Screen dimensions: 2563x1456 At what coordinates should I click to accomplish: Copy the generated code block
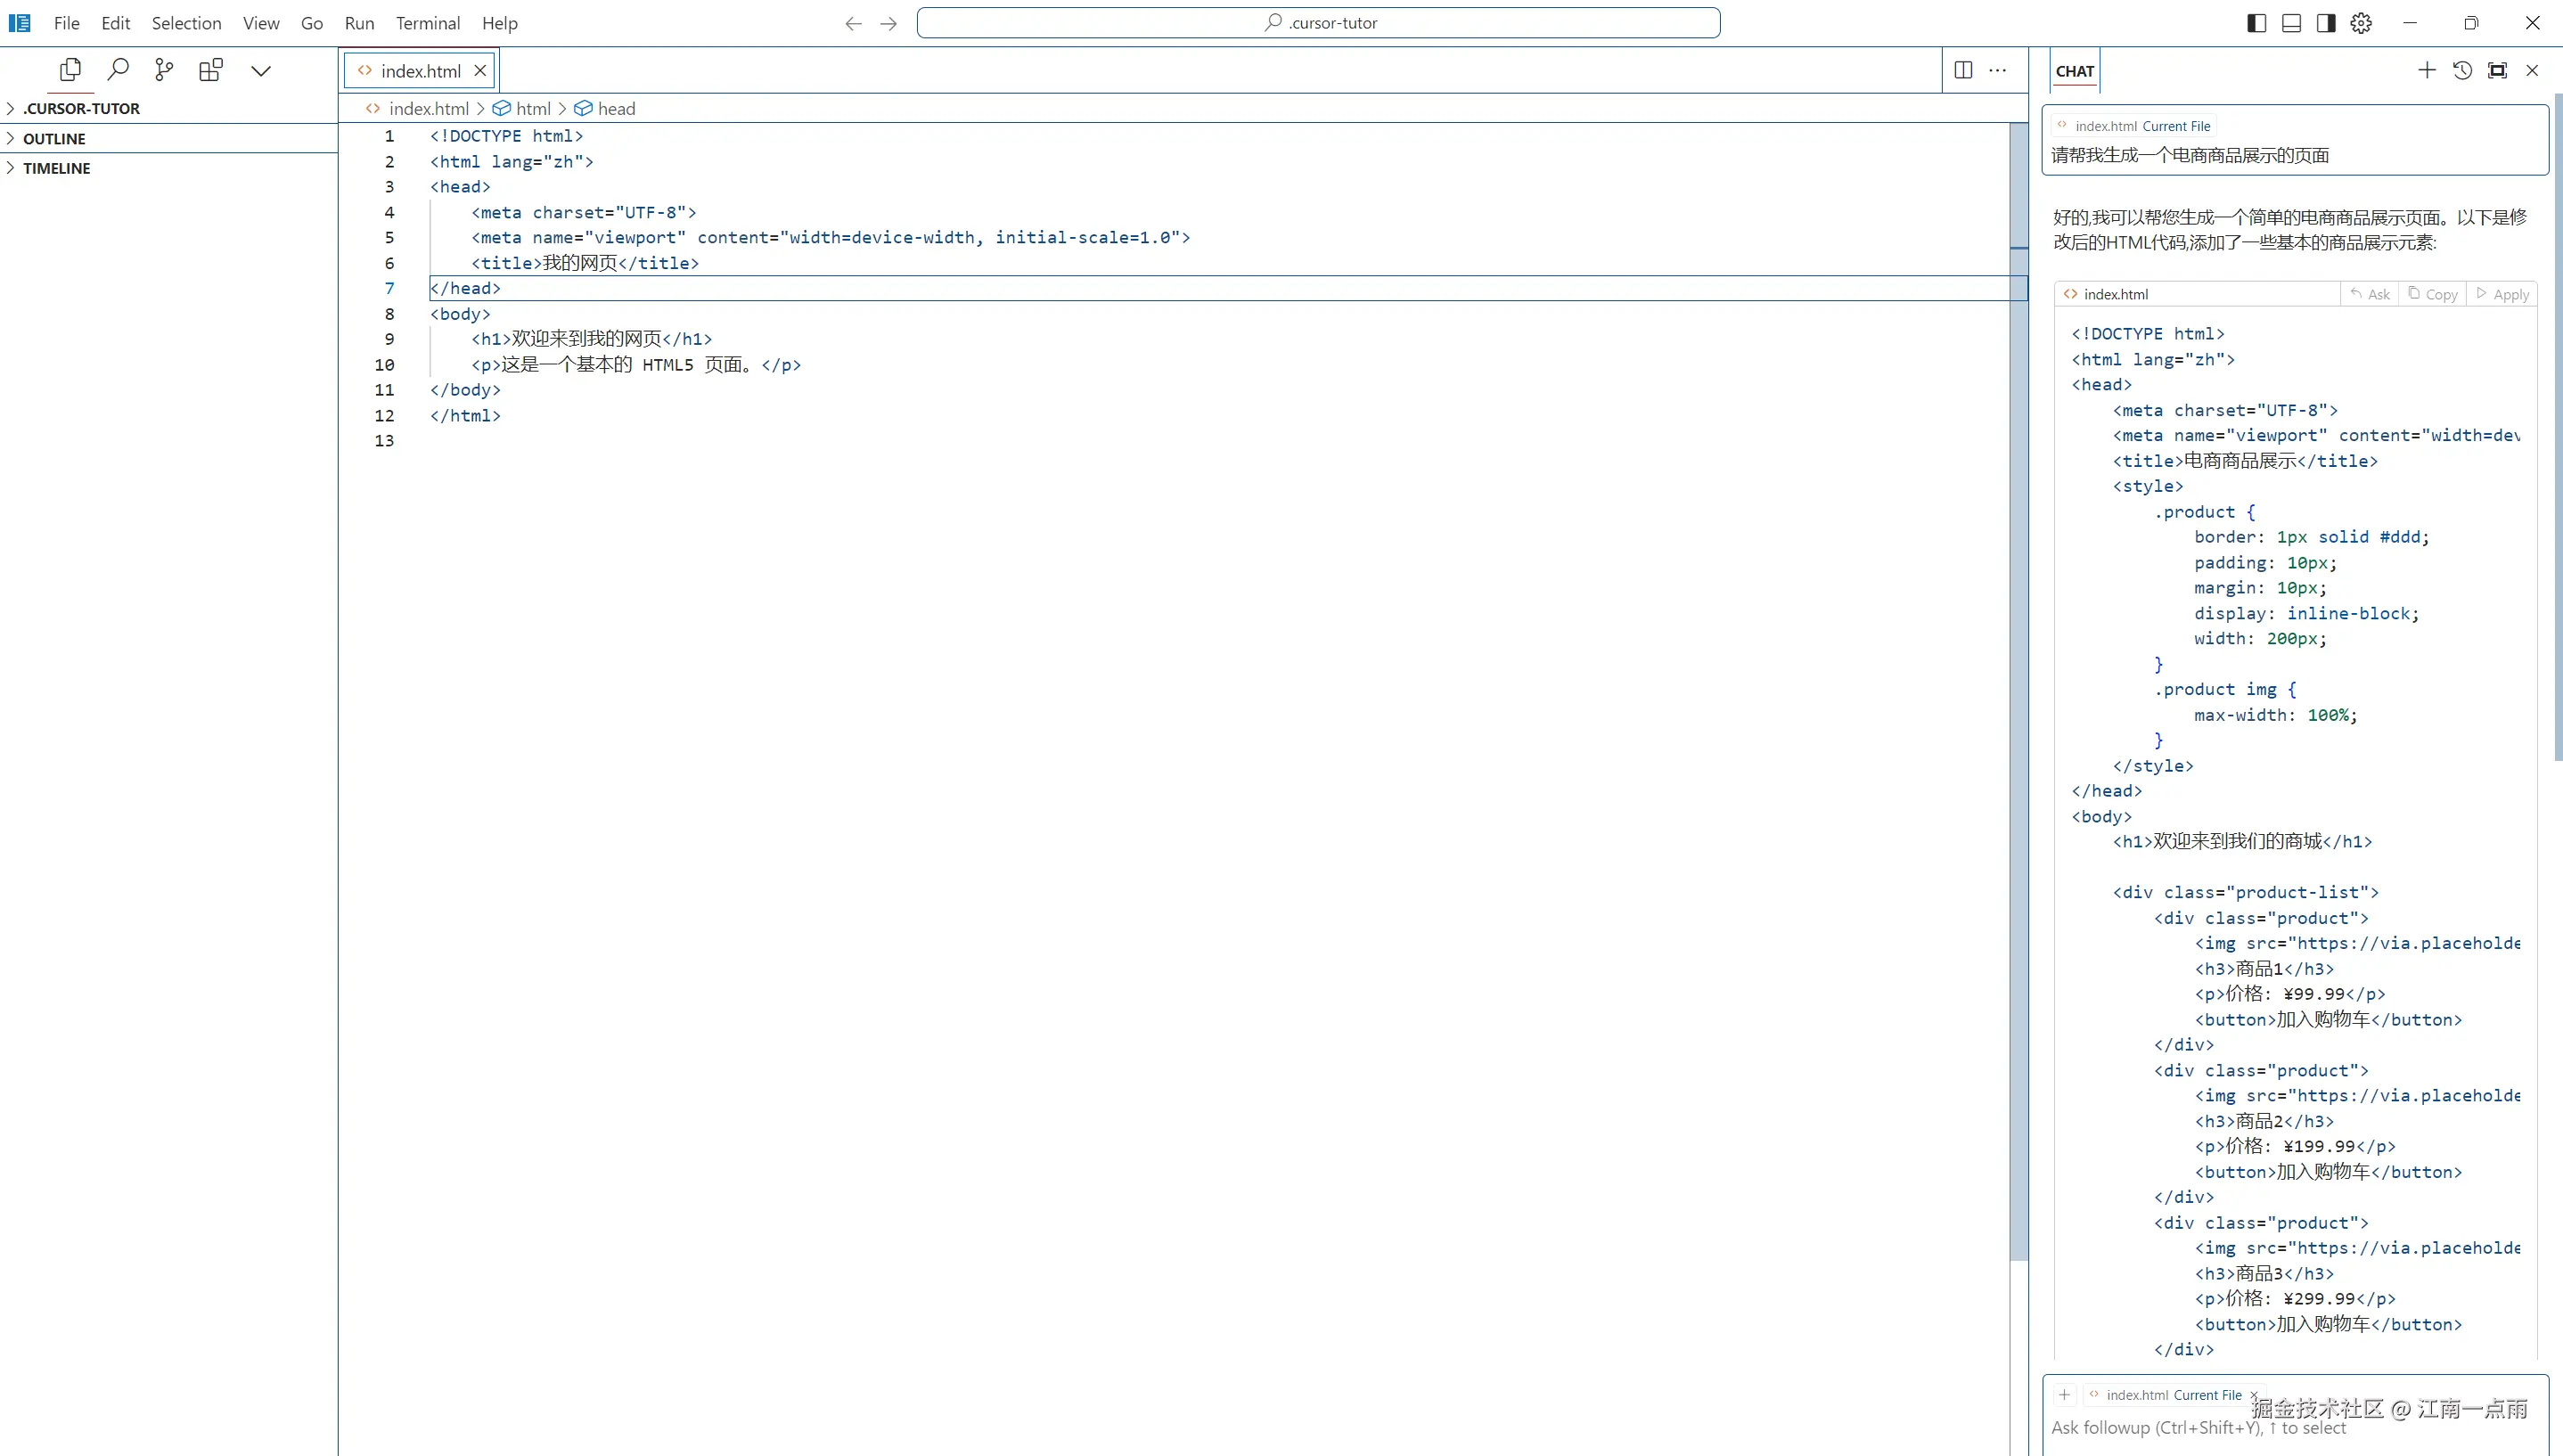(x=2432, y=294)
